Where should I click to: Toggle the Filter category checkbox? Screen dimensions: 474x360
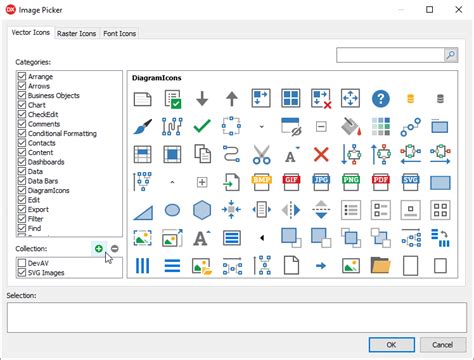click(22, 219)
